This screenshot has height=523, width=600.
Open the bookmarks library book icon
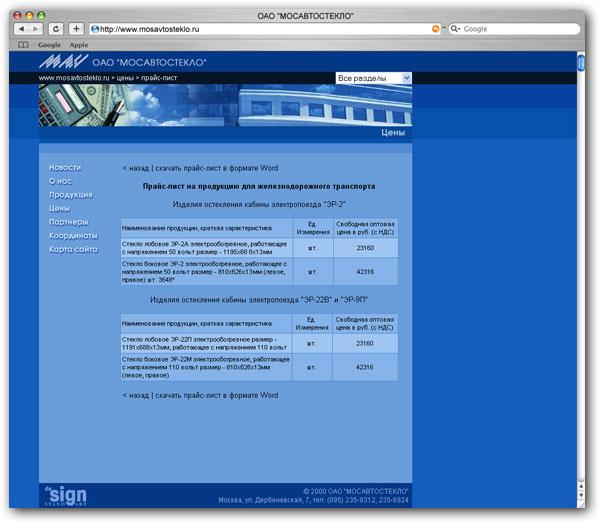[23, 45]
